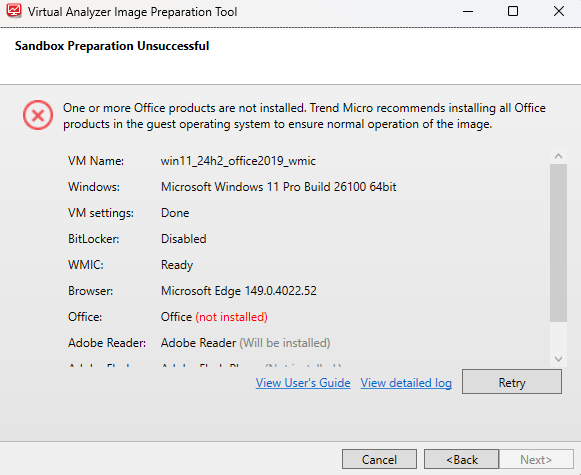Click the scroll up arrow of details list
The height and width of the screenshot is (475, 581).
coord(558,156)
